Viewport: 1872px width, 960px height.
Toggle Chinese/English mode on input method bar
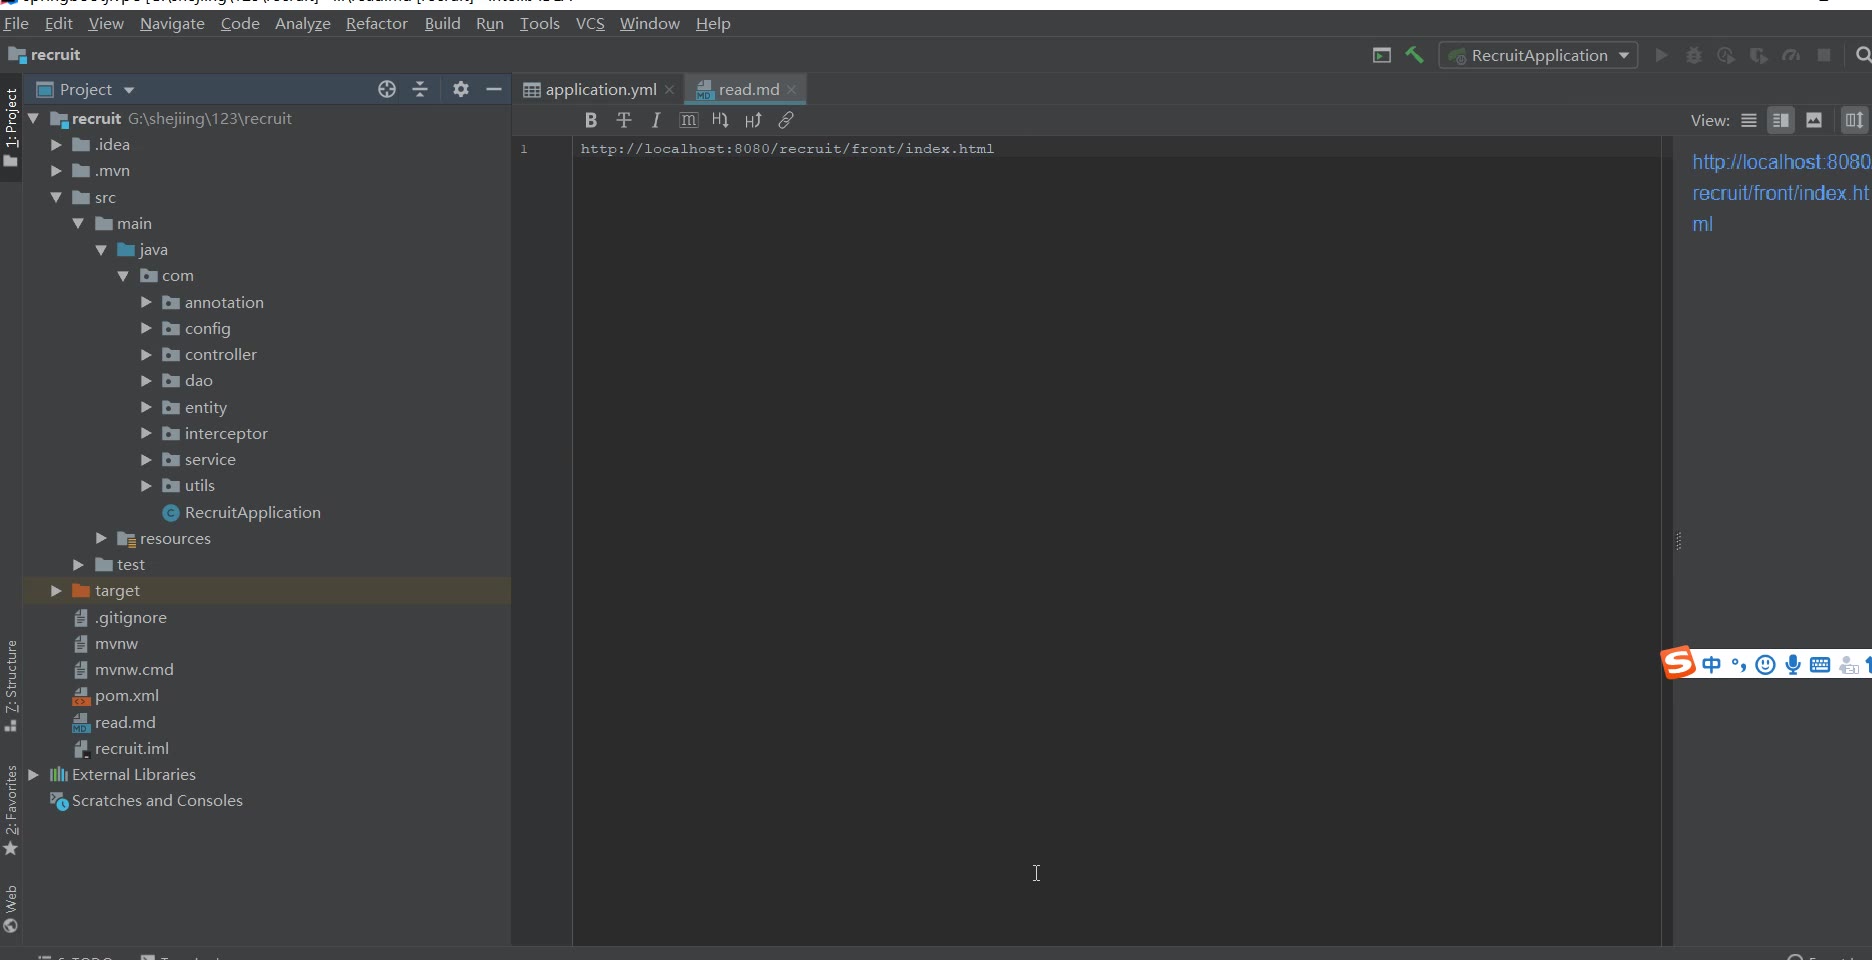[x=1712, y=665]
